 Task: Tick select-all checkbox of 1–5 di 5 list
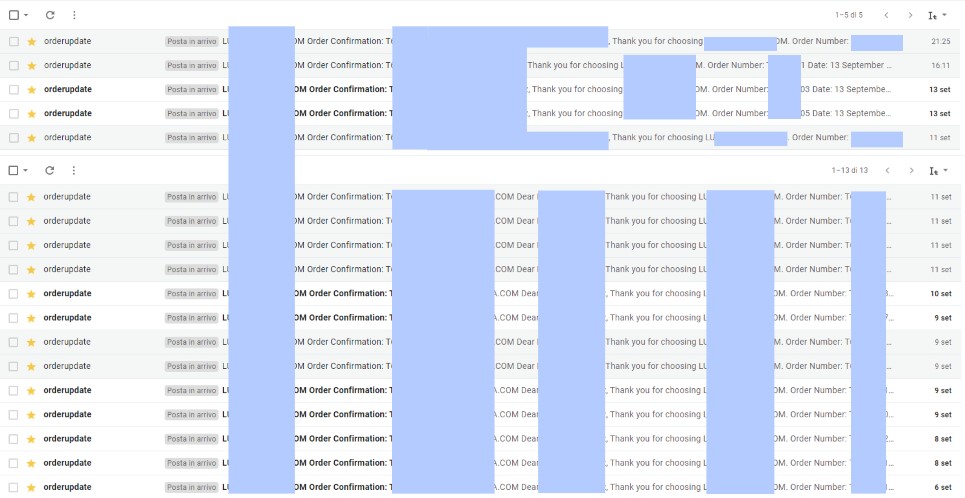14,15
